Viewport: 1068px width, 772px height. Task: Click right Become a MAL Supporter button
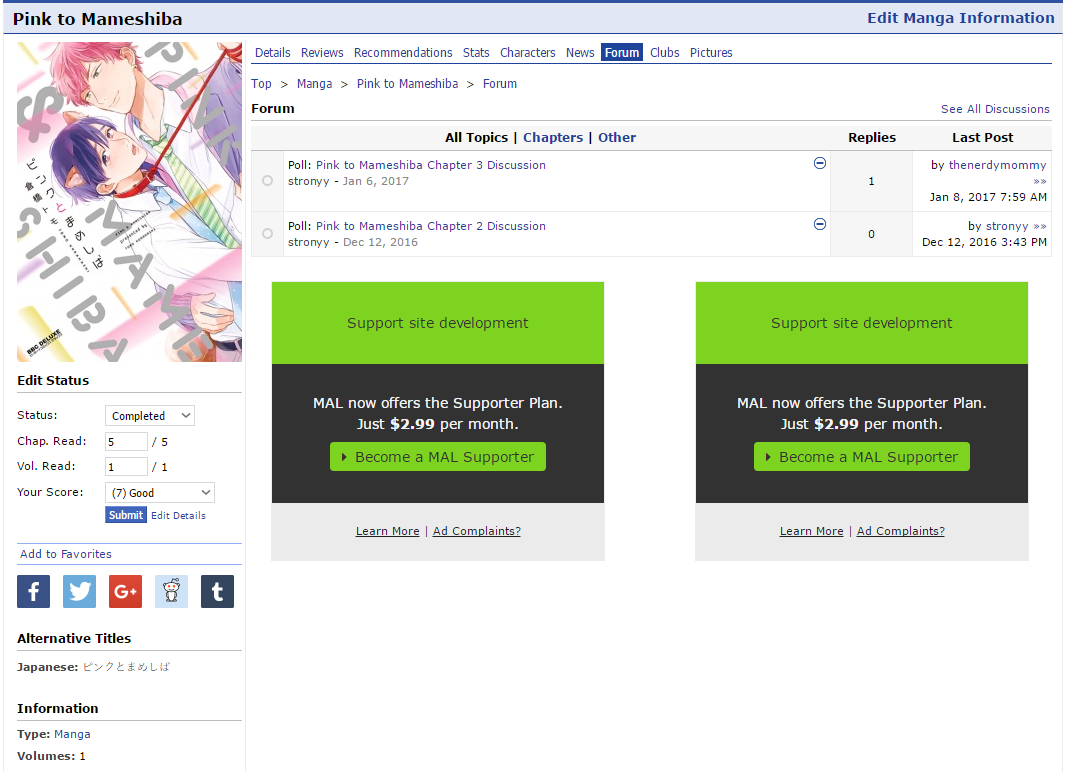(x=862, y=457)
